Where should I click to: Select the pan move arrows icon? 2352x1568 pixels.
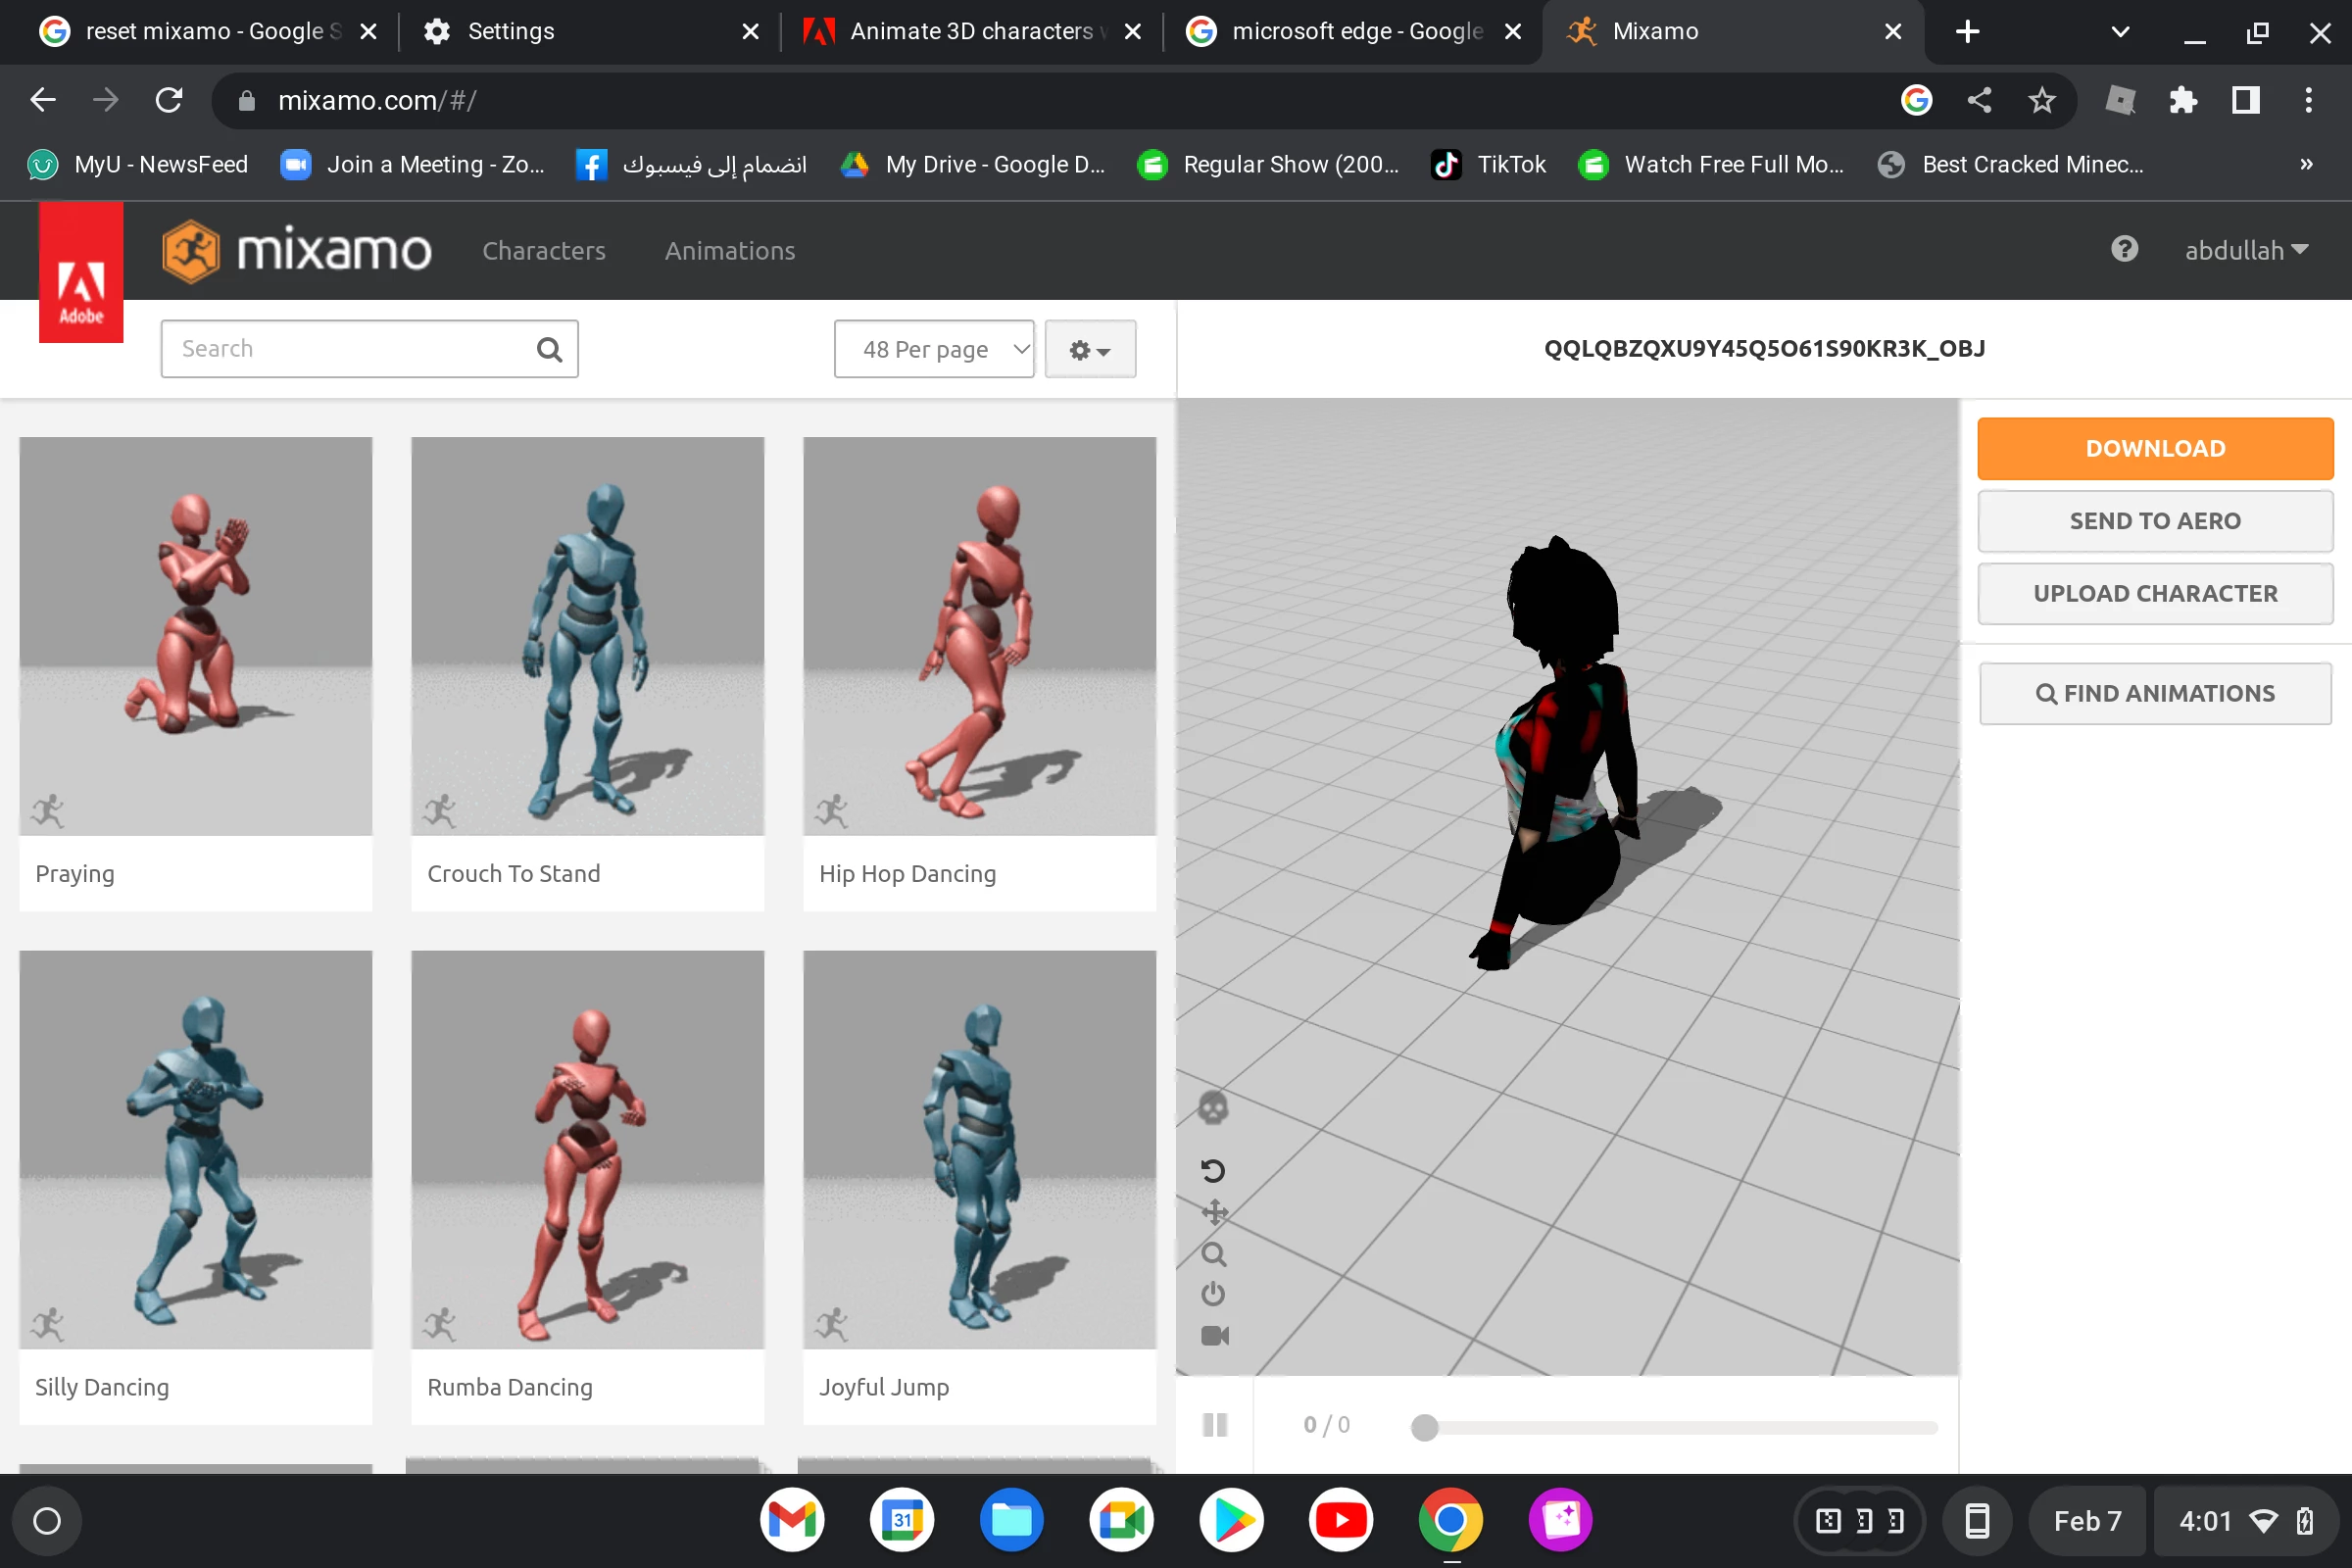click(1214, 1212)
